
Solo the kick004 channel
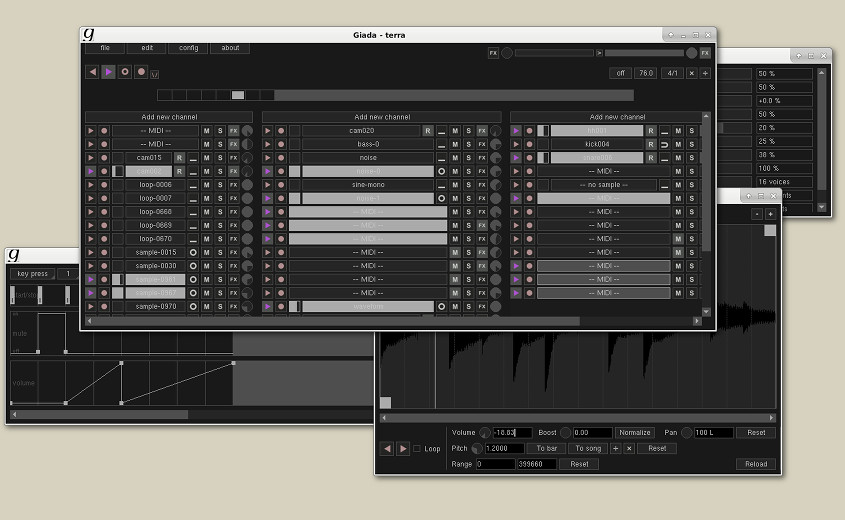pos(691,144)
